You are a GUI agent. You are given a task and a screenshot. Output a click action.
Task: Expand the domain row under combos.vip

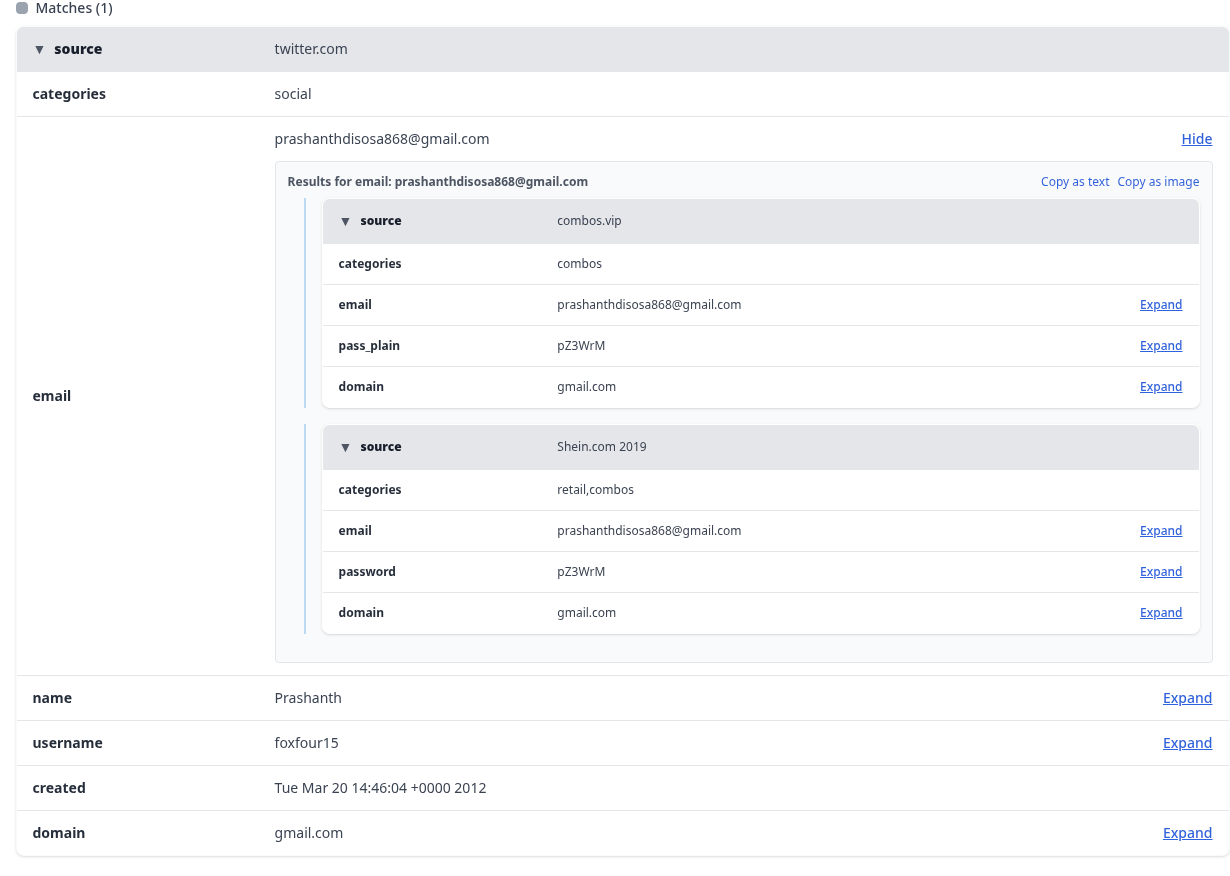(1160, 387)
